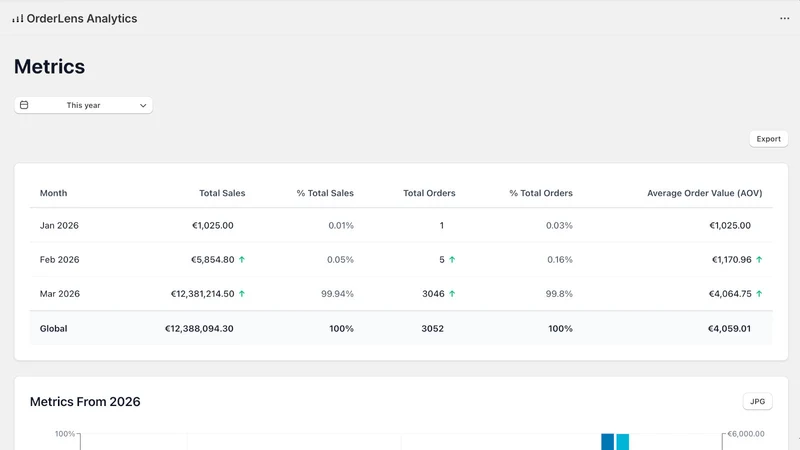The width and height of the screenshot is (800, 450).
Task: Click the calendar icon in date selector
Action: pyautogui.click(x=24, y=105)
